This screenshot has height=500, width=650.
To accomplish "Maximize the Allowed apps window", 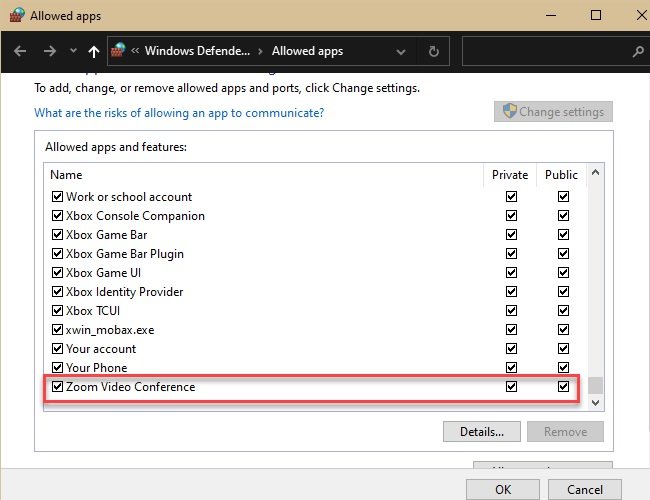I will [x=596, y=15].
